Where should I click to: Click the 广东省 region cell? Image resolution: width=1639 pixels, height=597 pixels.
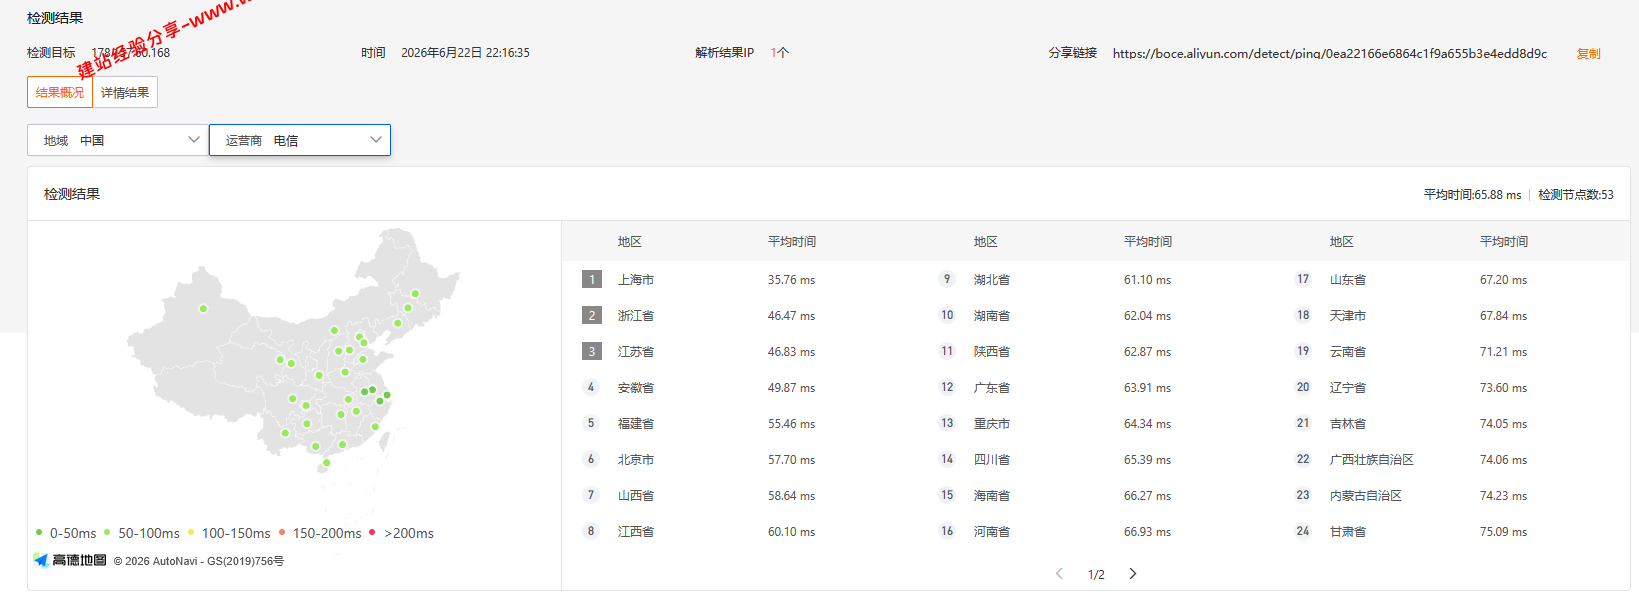992,388
